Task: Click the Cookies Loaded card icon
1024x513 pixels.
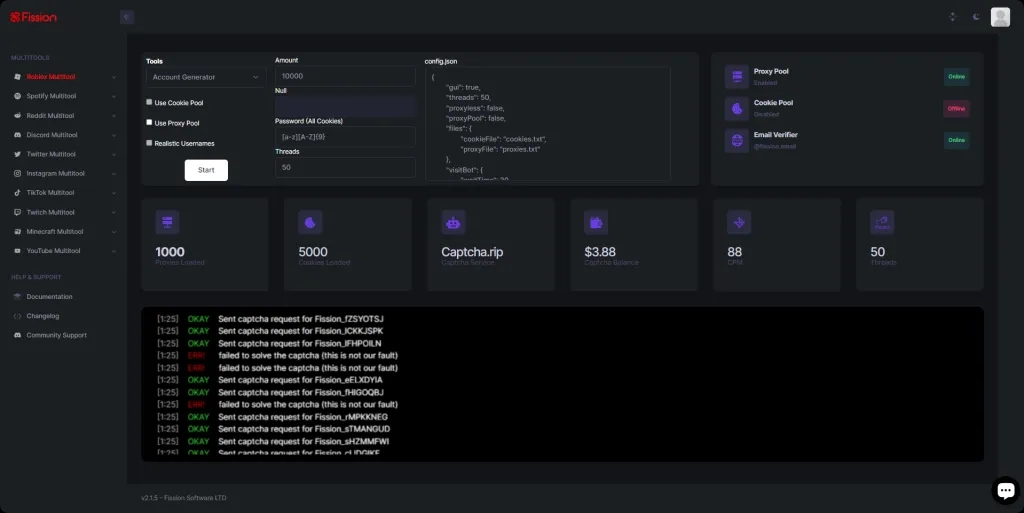Action: [x=310, y=222]
